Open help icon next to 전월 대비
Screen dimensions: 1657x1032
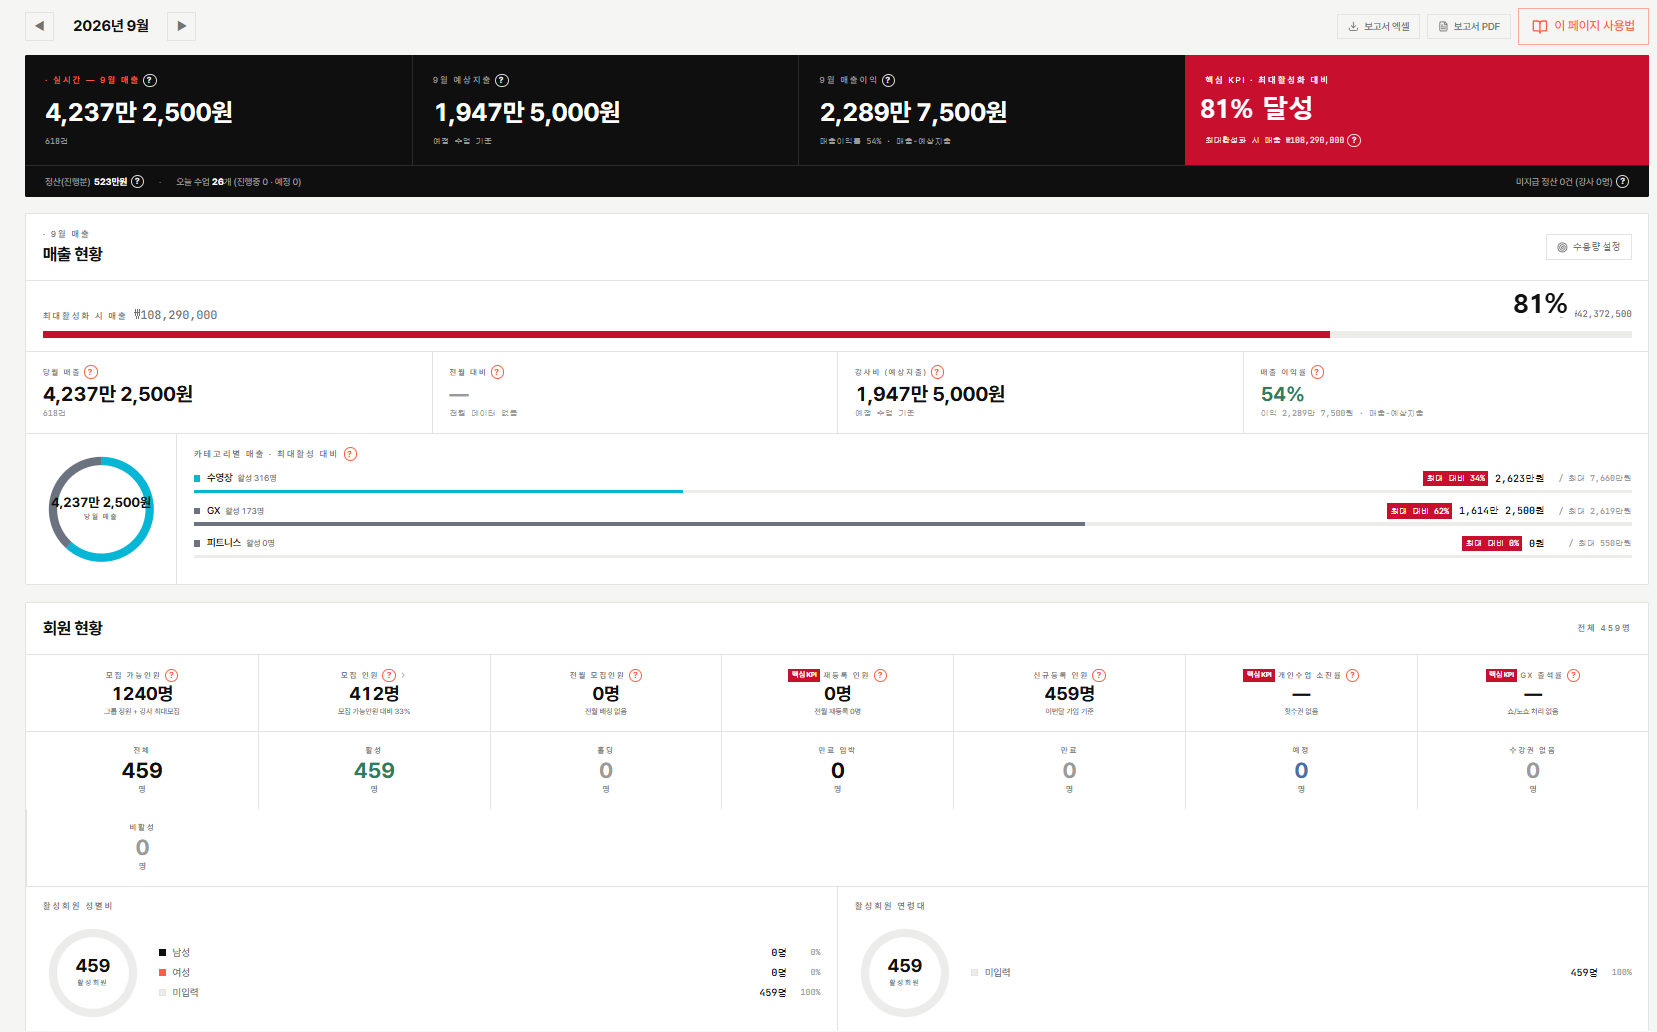[x=497, y=372]
